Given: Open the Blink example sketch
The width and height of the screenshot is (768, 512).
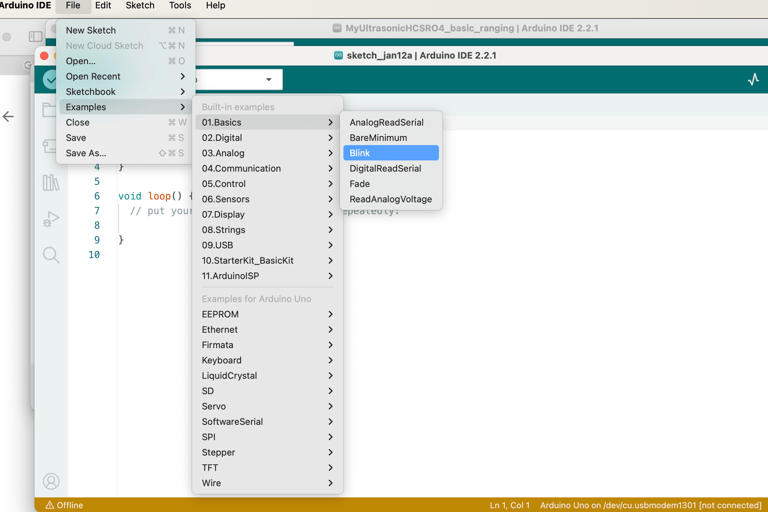Looking at the screenshot, I should (x=391, y=153).
